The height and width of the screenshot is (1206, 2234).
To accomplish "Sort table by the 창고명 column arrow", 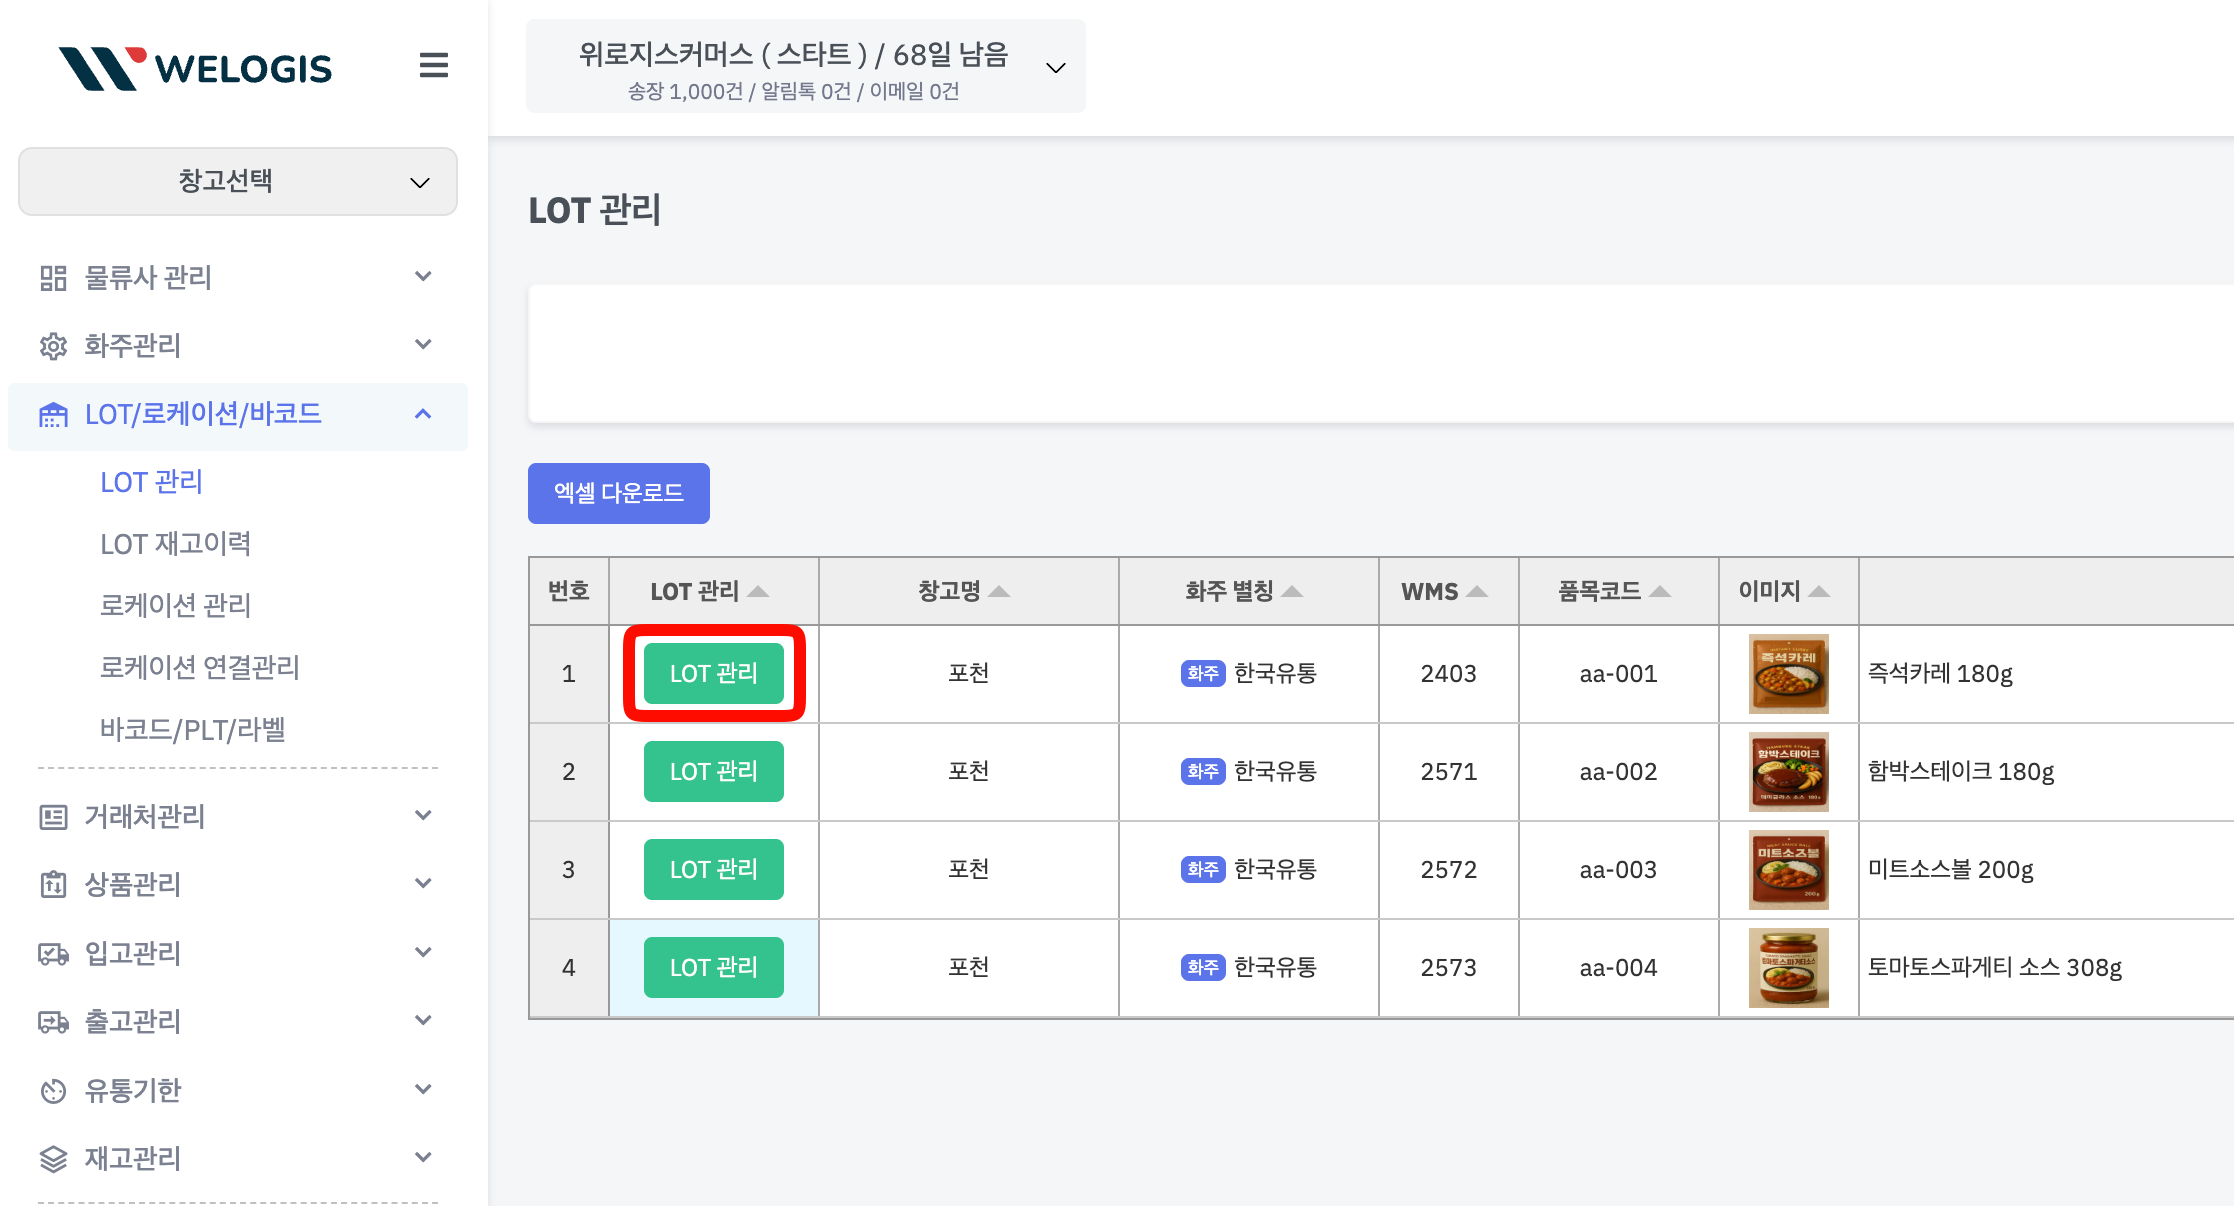I will (x=999, y=592).
